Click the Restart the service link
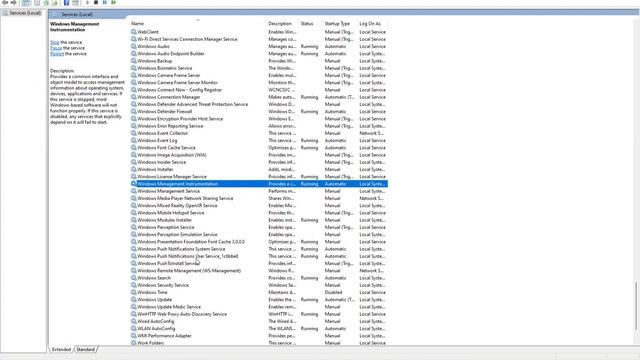The image size is (640, 360). point(57,54)
